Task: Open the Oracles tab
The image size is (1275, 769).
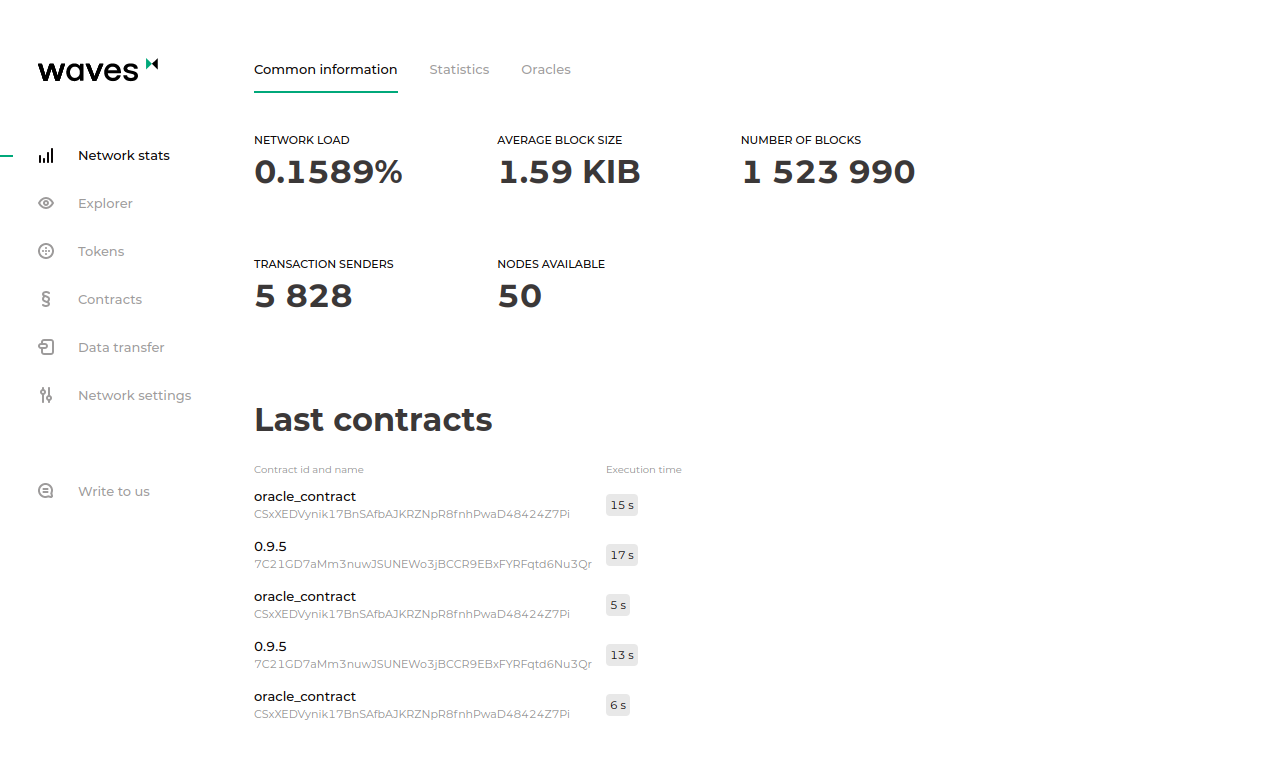Action: click(546, 70)
